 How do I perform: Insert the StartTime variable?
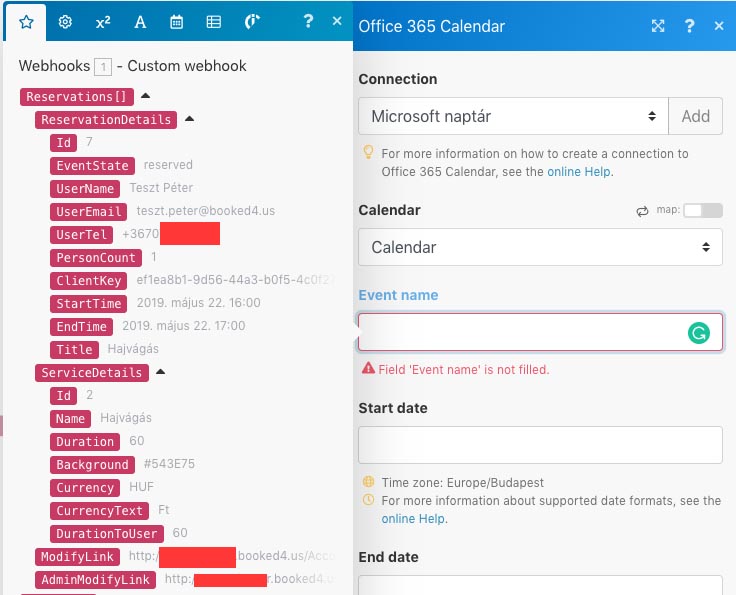click(x=89, y=304)
